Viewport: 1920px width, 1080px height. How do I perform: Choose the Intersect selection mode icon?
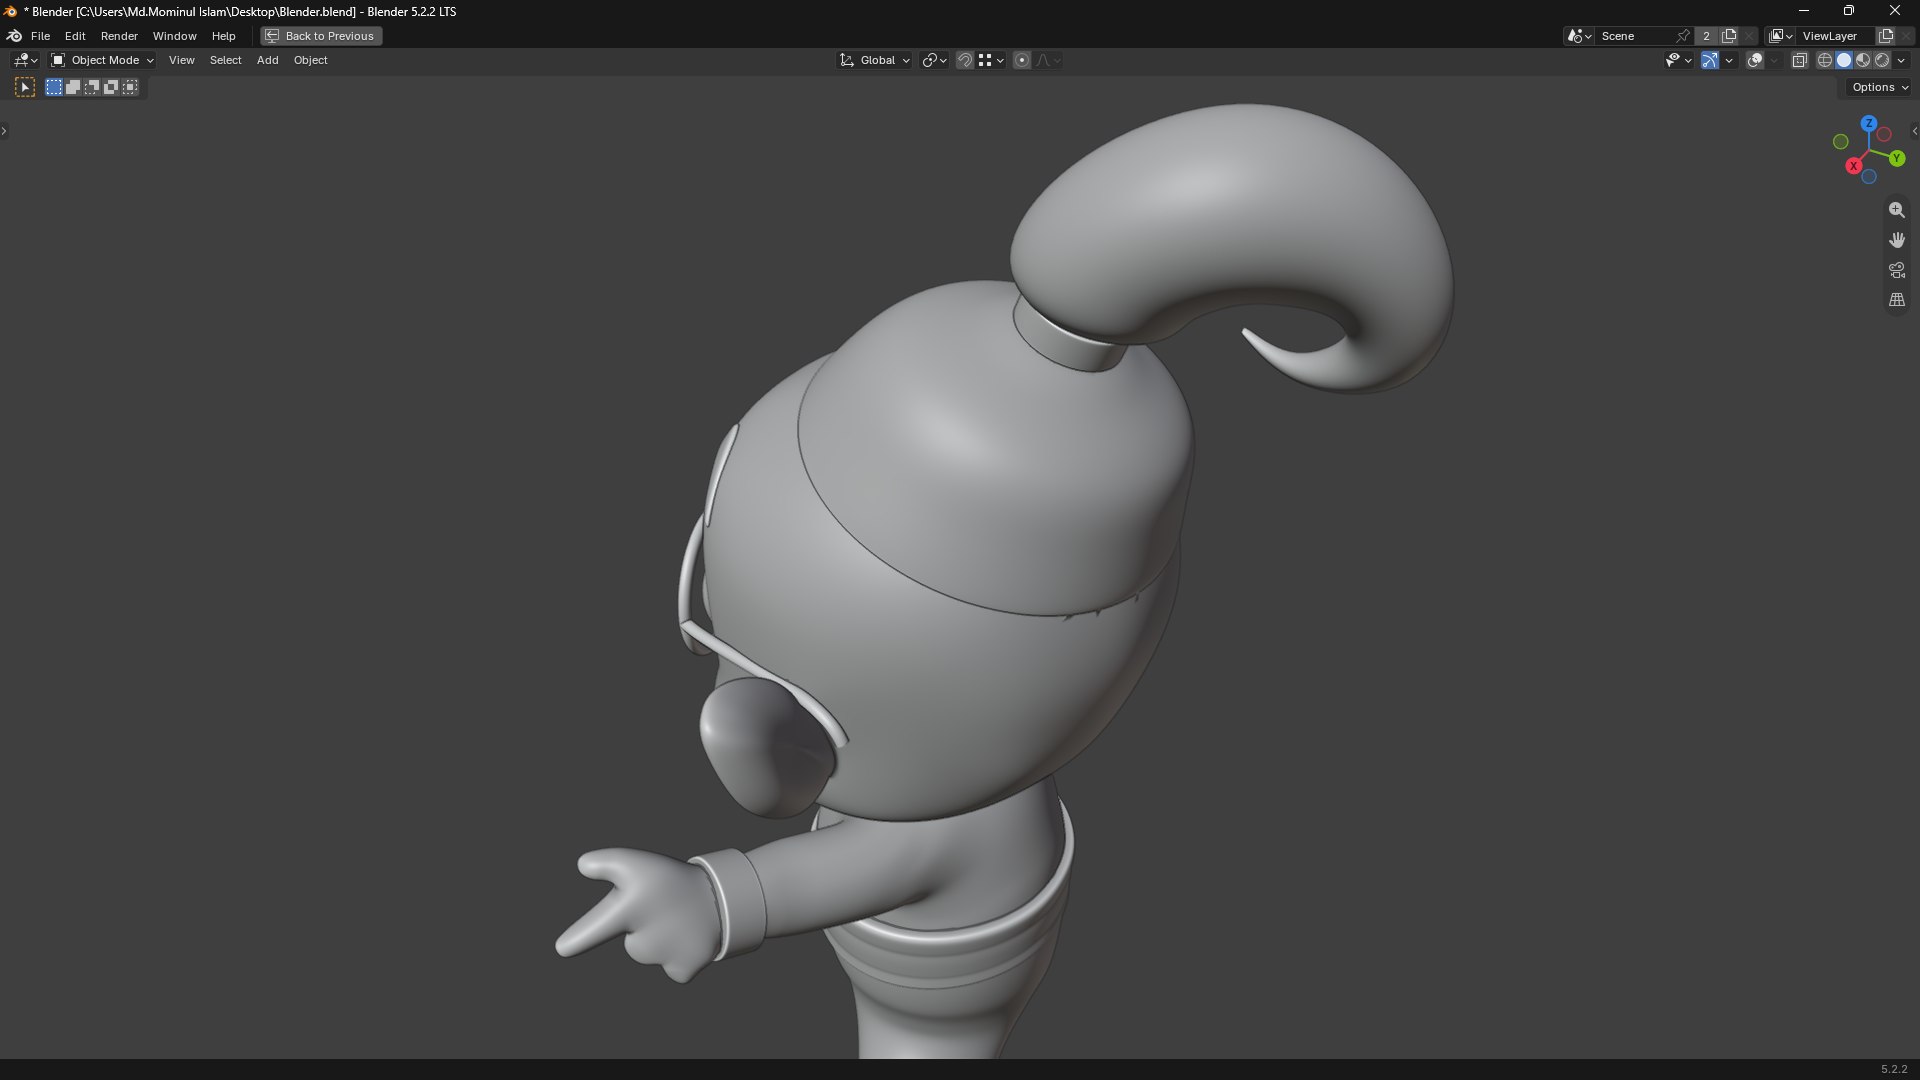click(130, 88)
